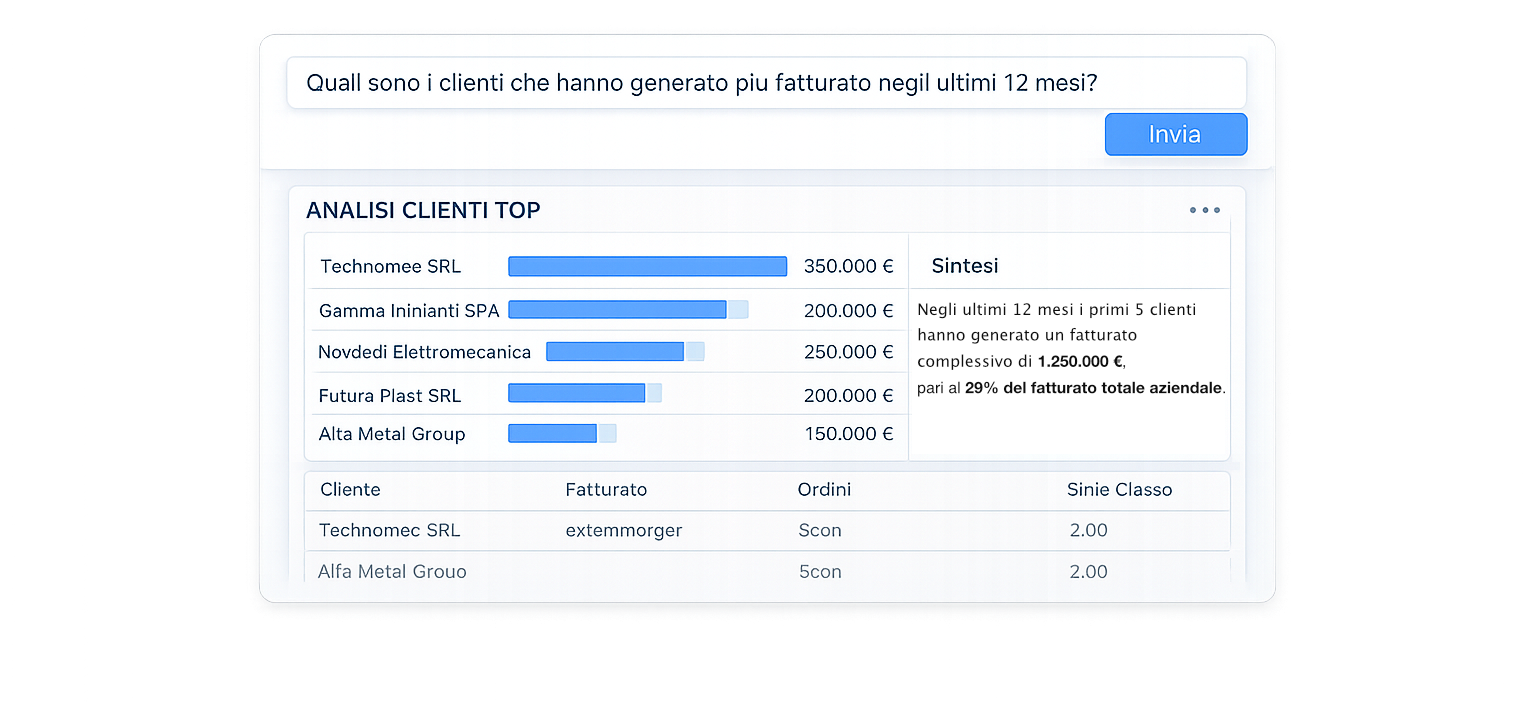This screenshot has height=702, width=1536.
Task: Sort by the Sinie Classo column header
Action: [x=1119, y=490]
